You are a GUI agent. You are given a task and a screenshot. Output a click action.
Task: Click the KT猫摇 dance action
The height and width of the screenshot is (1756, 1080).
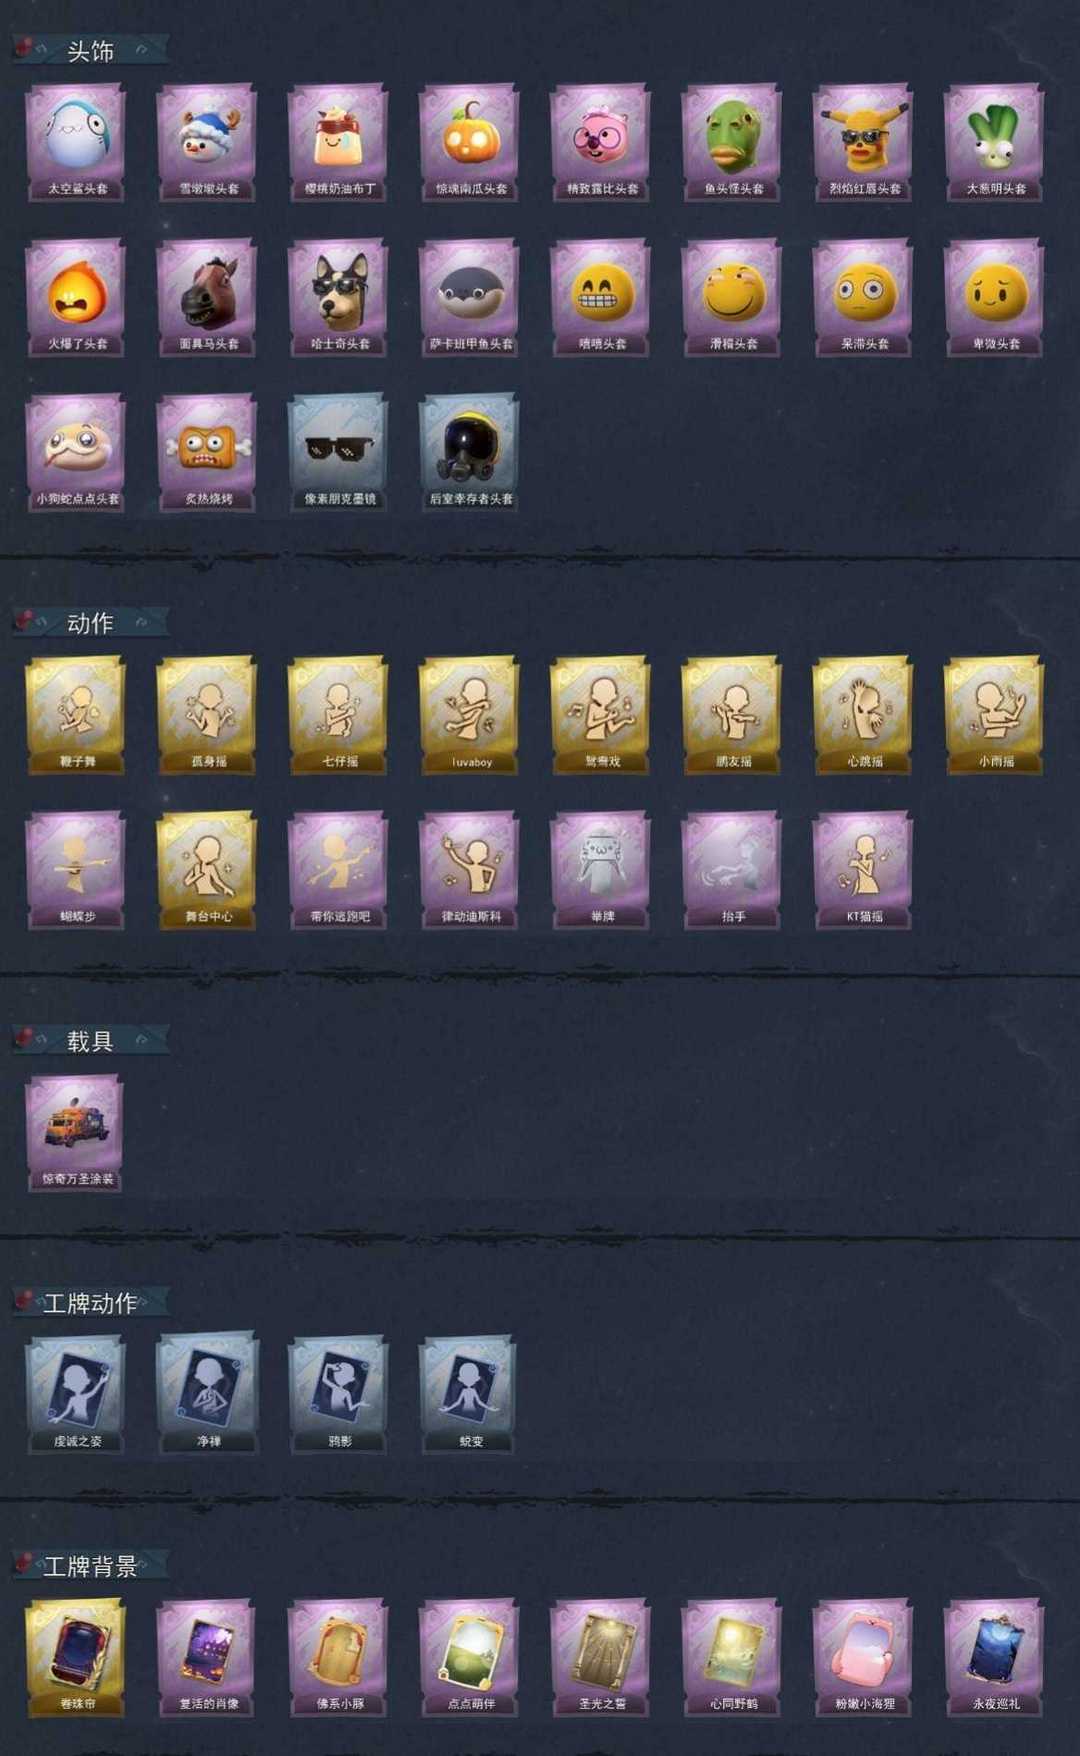(863, 870)
